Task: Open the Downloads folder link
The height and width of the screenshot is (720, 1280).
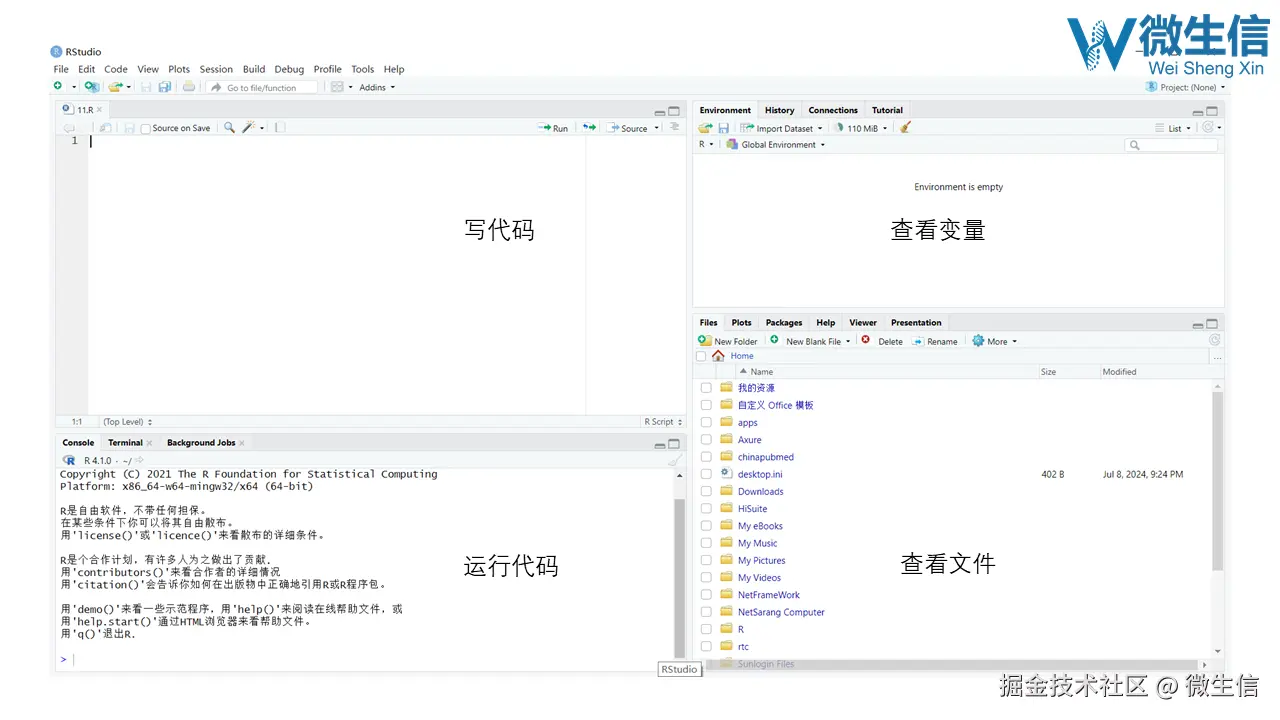Action: point(759,491)
